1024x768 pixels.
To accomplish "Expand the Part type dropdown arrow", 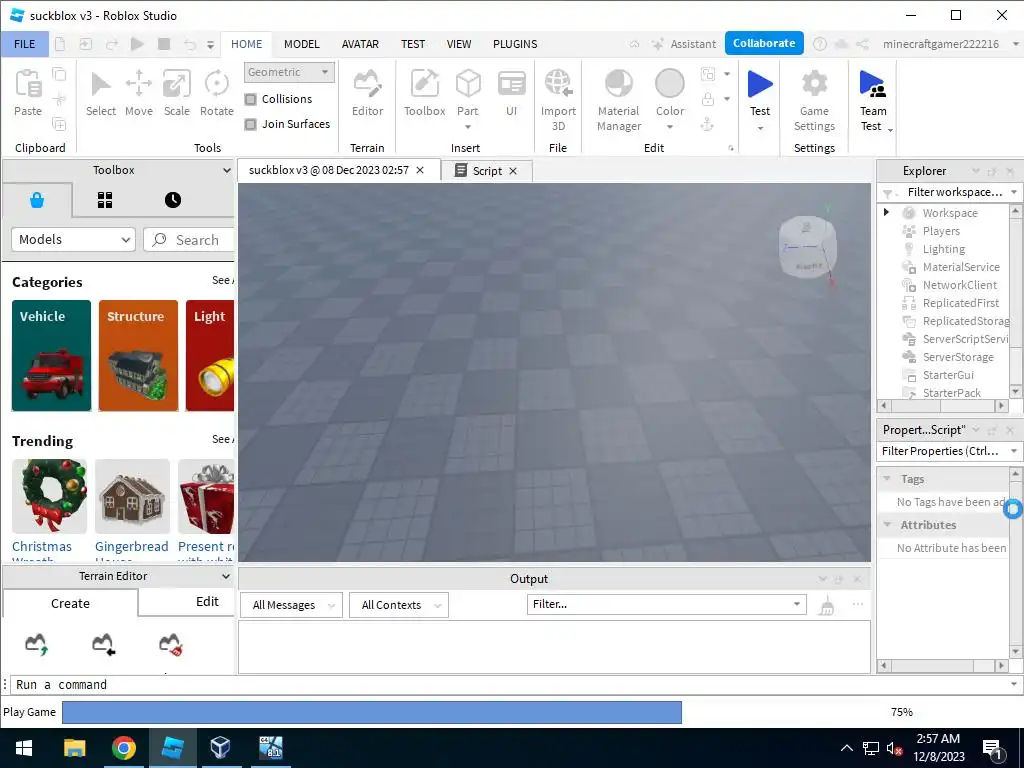I will tap(468, 127).
